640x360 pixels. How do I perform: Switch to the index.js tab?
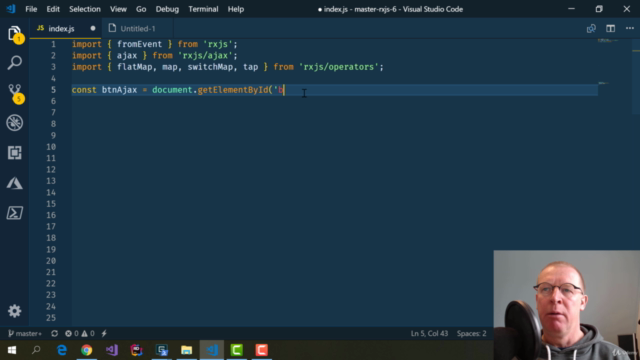point(66,29)
